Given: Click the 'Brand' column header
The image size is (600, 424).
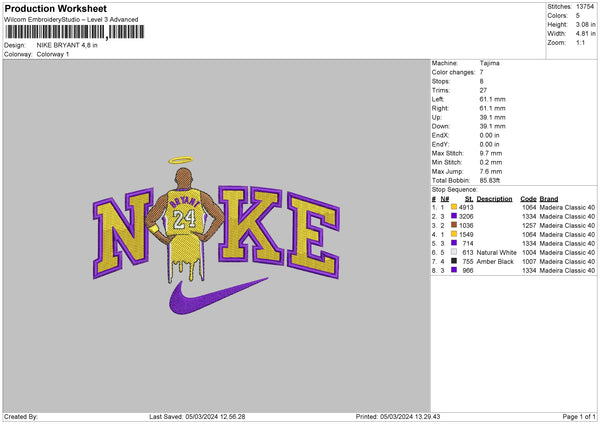Looking at the screenshot, I should pyautogui.click(x=549, y=199).
